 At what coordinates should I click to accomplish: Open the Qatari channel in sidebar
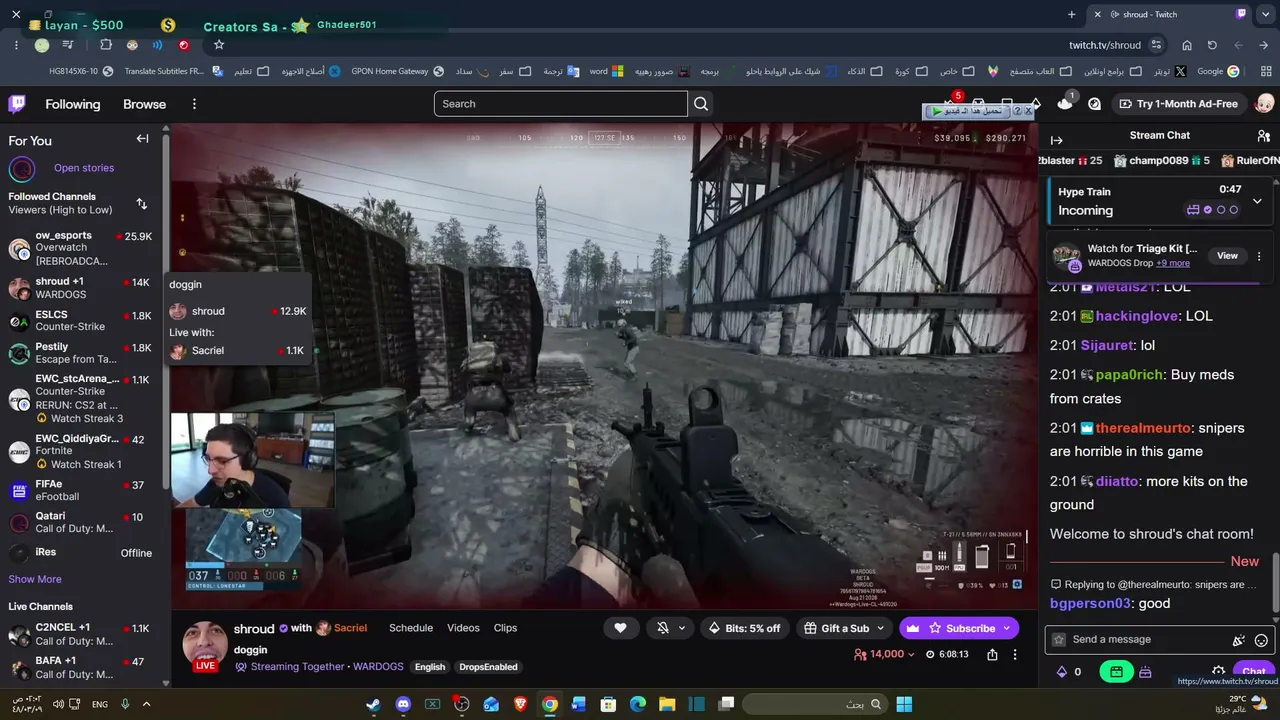coord(80,522)
